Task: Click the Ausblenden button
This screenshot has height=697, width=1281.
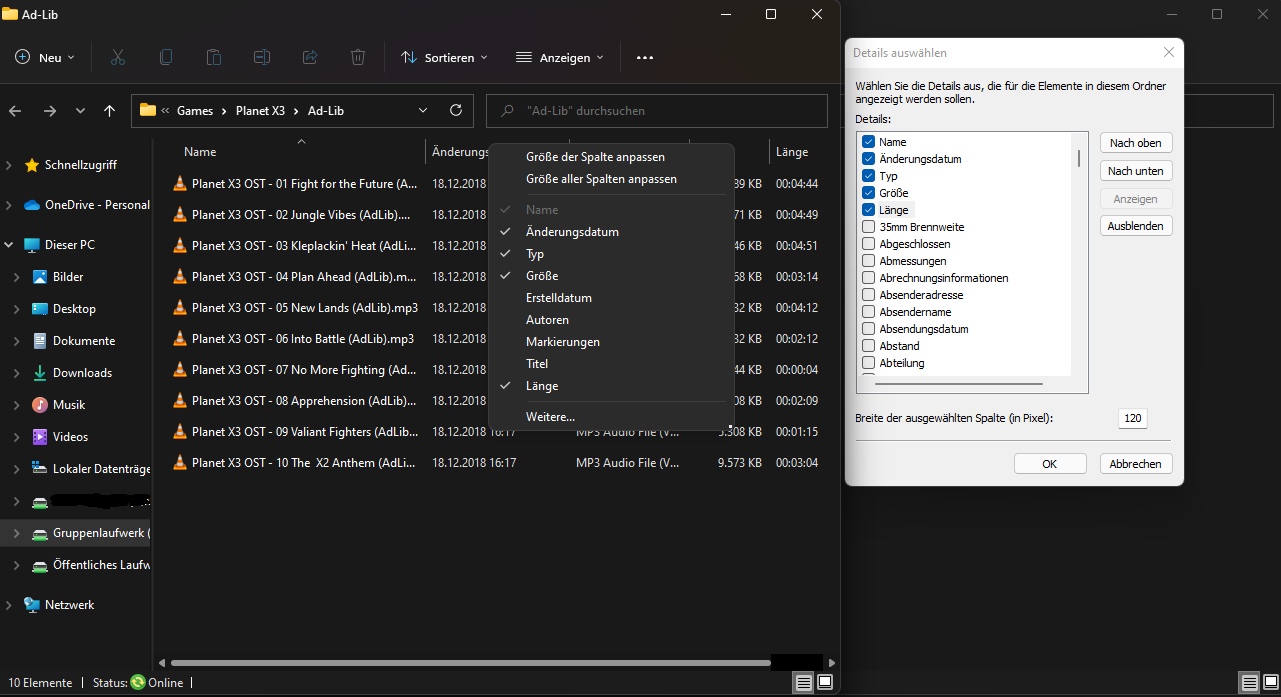Action: [x=1136, y=226]
